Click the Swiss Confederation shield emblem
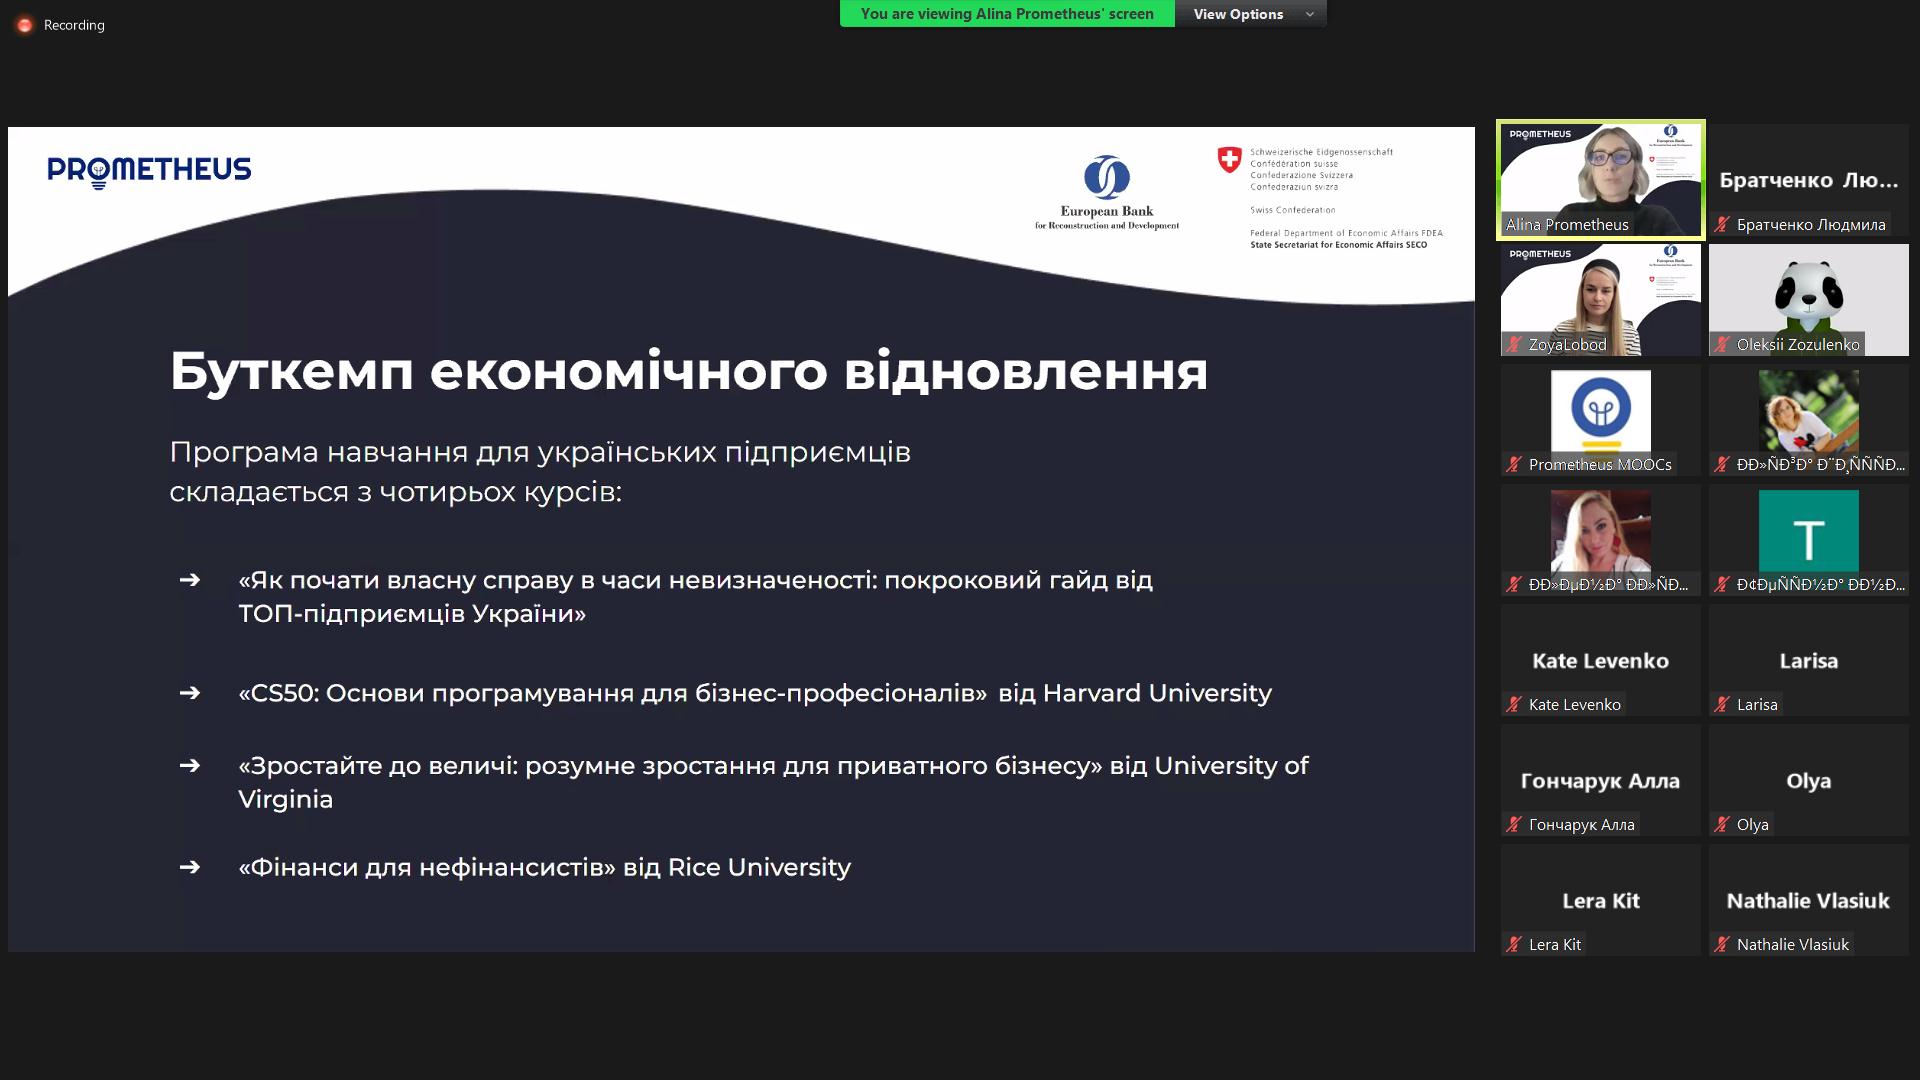Image resolution: width=1920 pixels, height=1080 pixels. pyautogui.click(x=1229, y=159)
